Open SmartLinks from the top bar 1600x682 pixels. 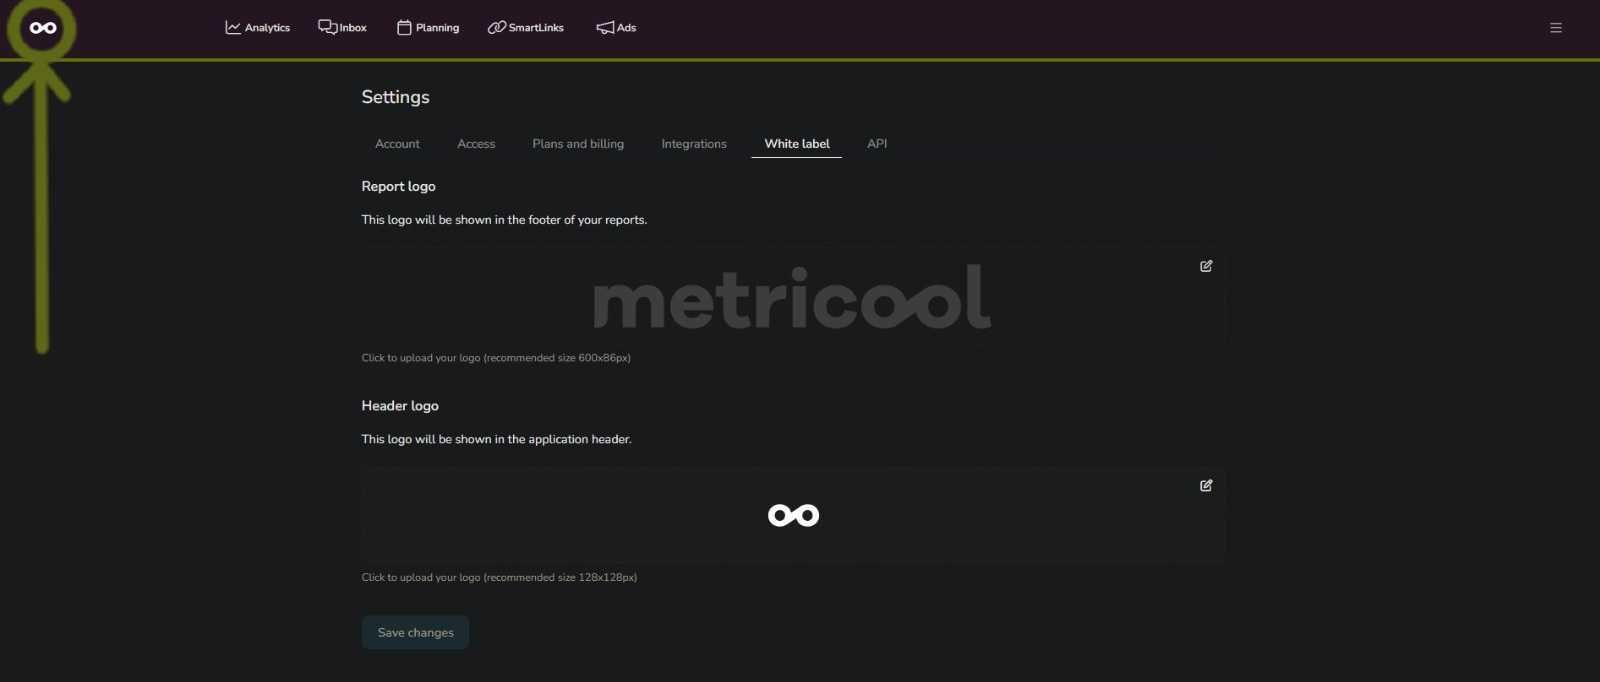tap(526, 28)
